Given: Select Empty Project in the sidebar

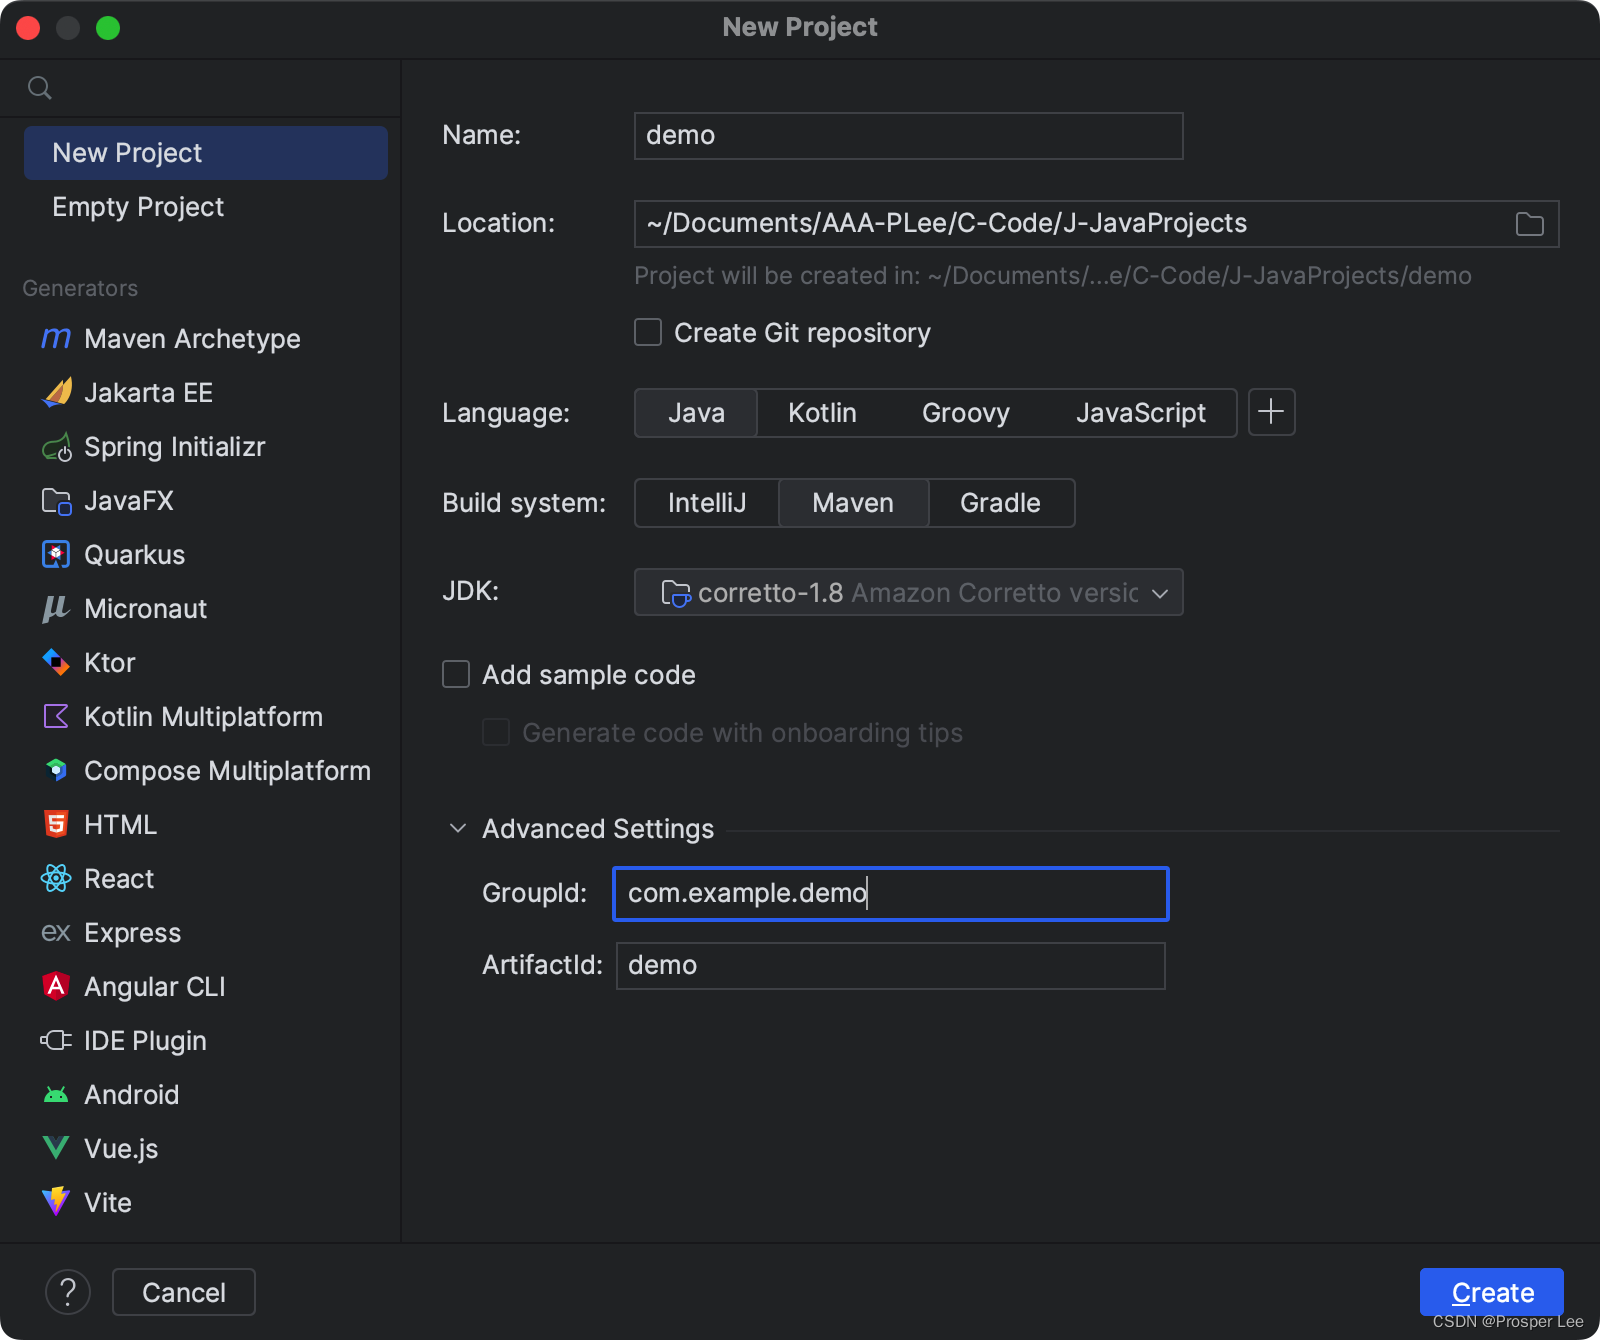Looking at the screenshot, I should pyautogui.click(x=205, y=207).
